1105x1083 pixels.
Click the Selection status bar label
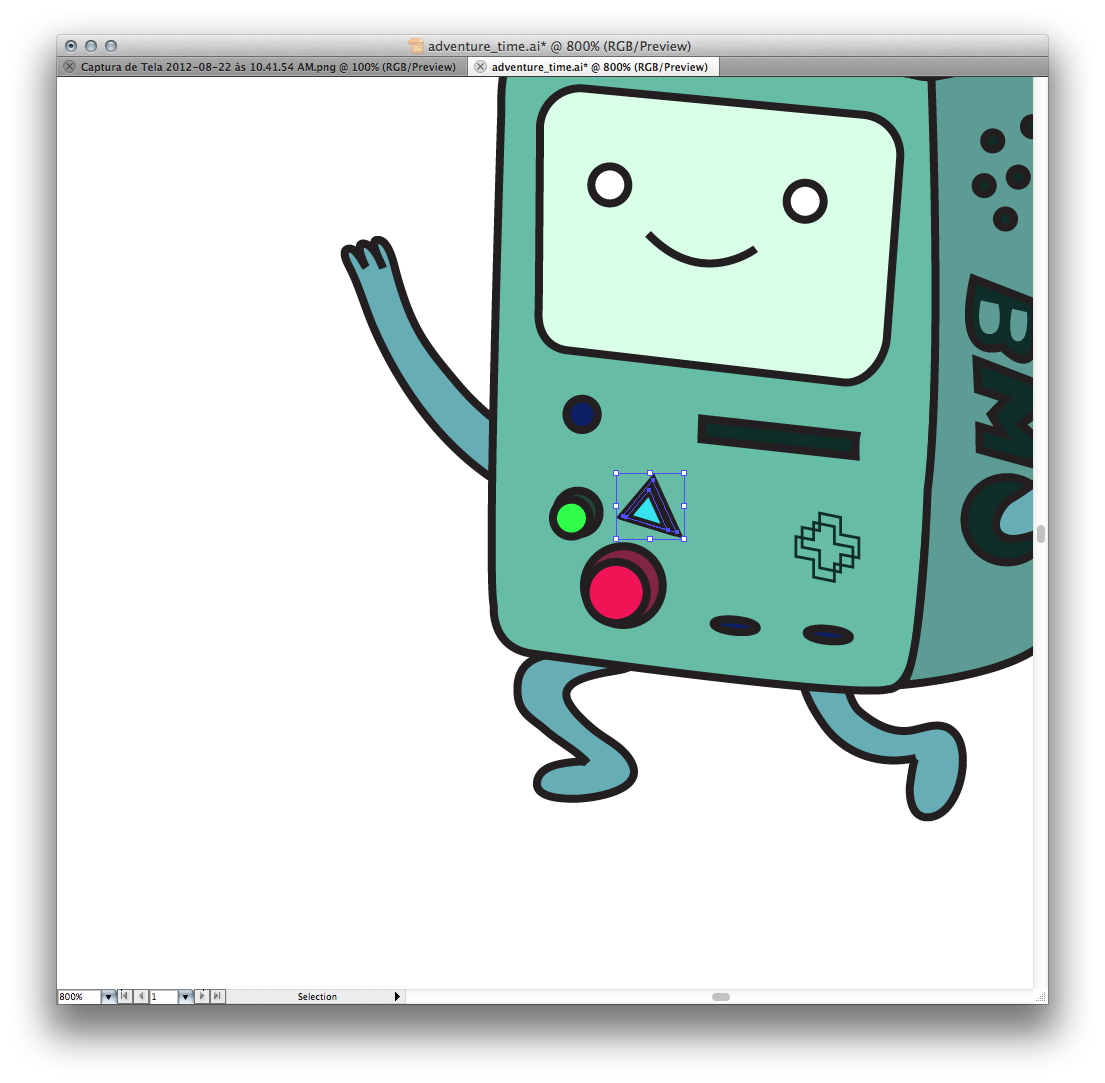[317, 996]
